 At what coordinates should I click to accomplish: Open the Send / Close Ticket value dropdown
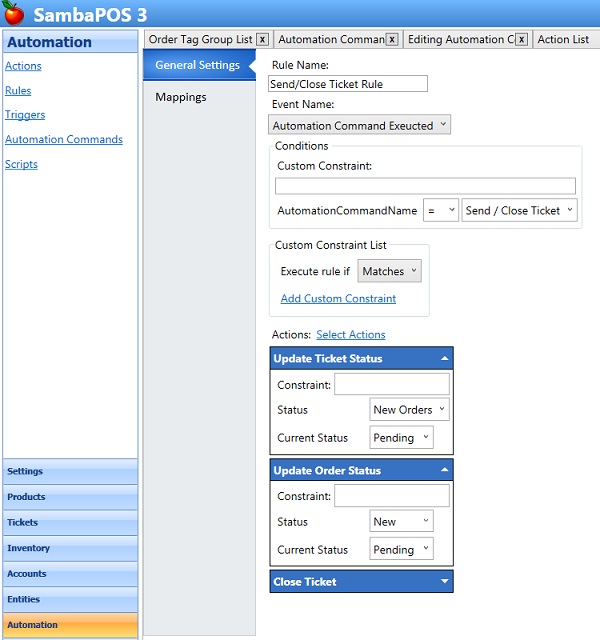click(519, 211)
